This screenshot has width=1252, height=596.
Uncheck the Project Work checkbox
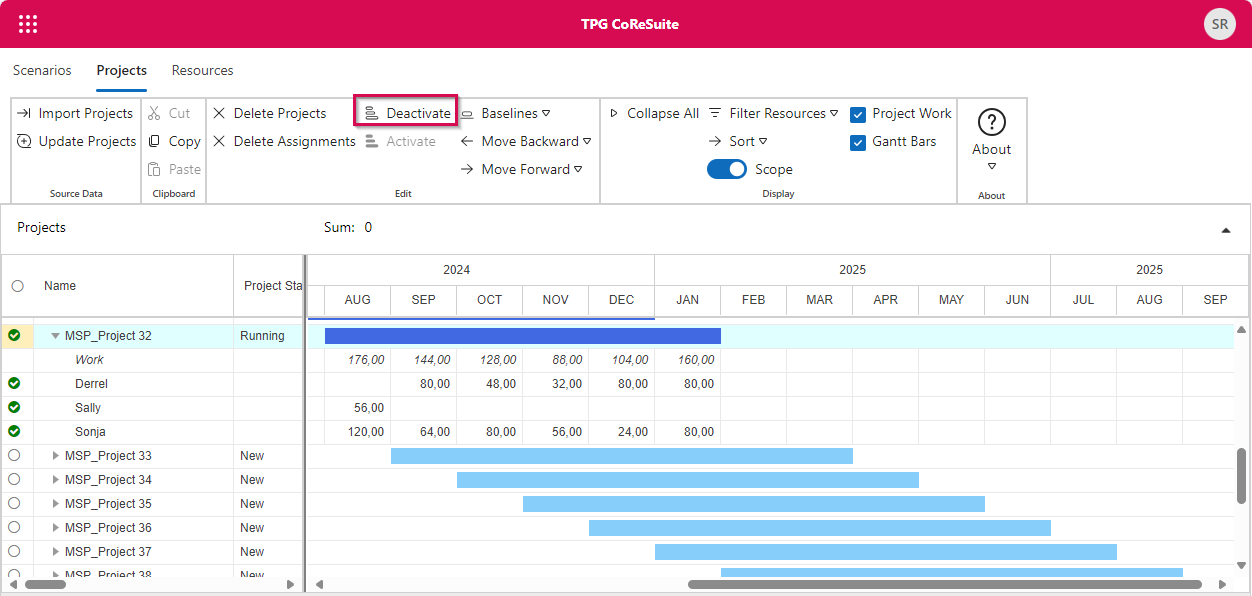click(x=857, y=114)
